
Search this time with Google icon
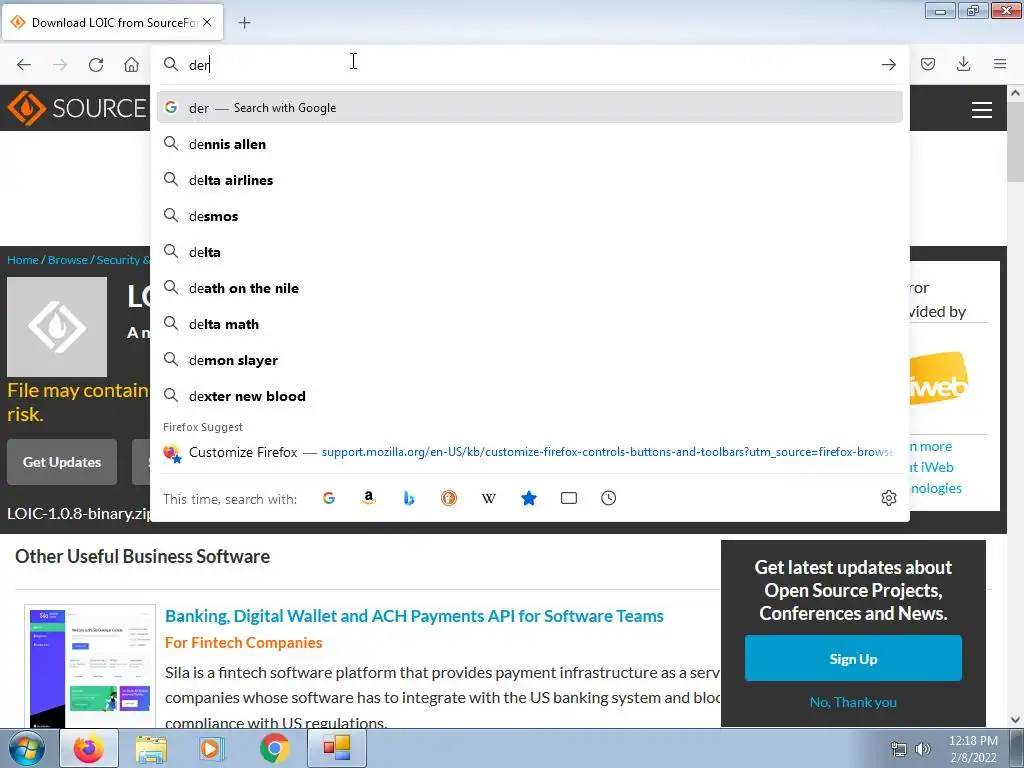click(329, 498)
